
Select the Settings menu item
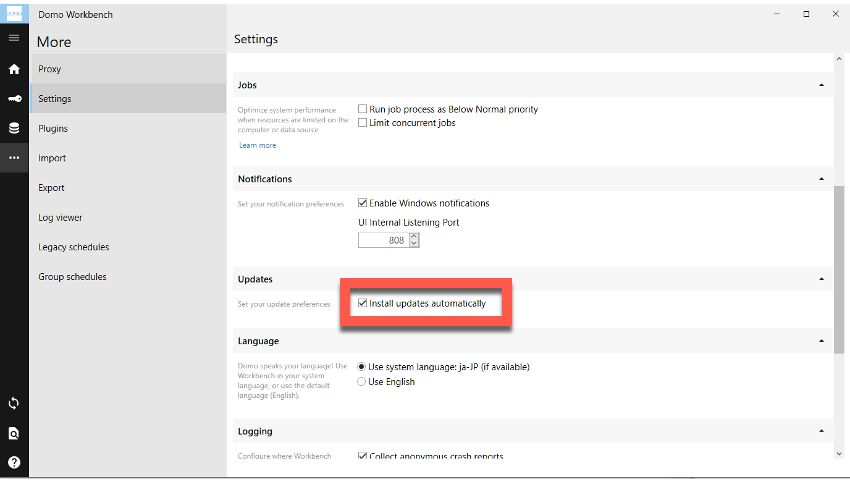[x=128, y=99]
